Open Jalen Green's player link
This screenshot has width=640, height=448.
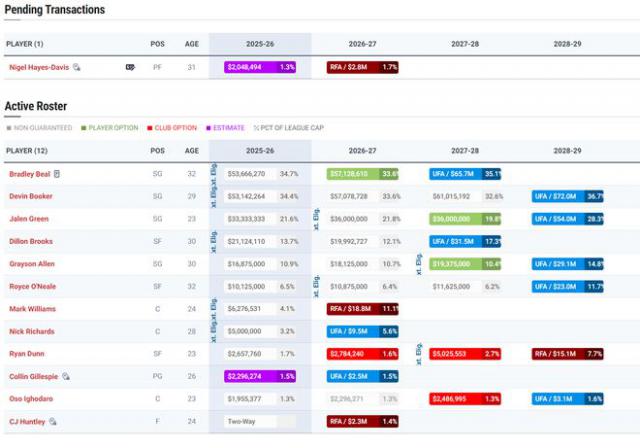click(x=29, y=219)
